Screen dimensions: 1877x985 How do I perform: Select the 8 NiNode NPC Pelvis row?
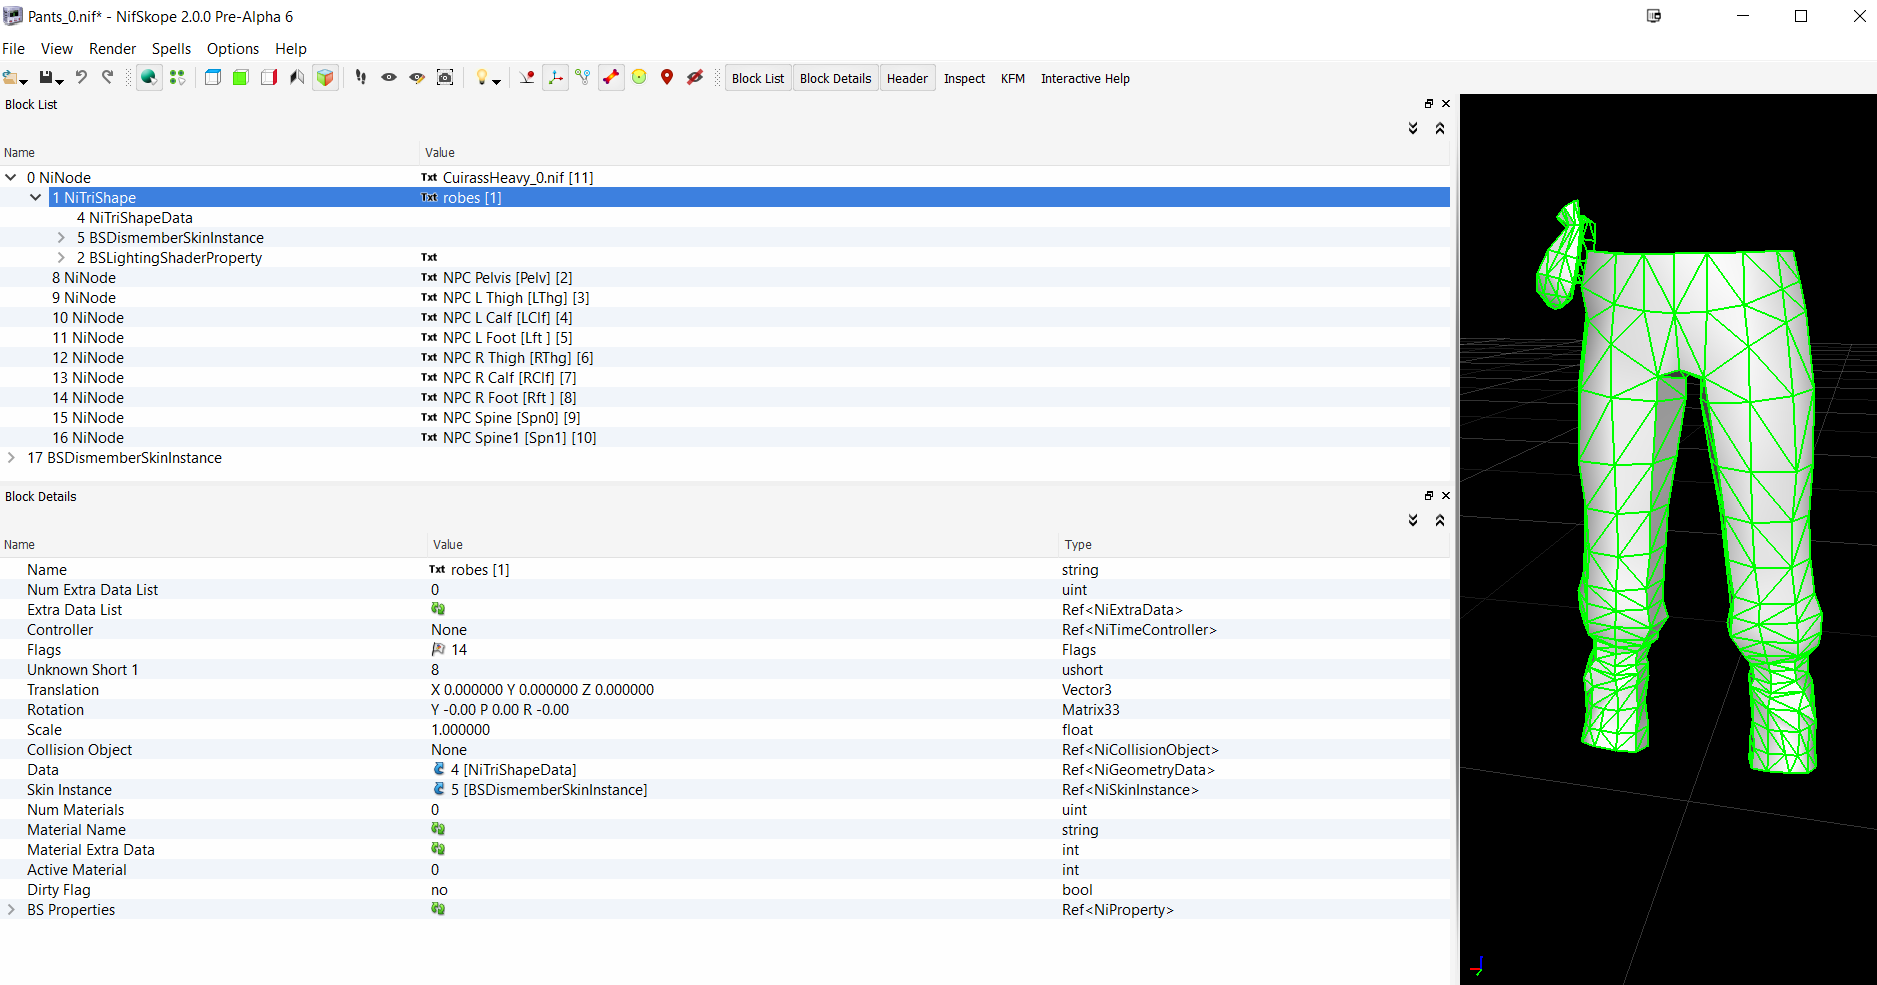pos(725,278)
